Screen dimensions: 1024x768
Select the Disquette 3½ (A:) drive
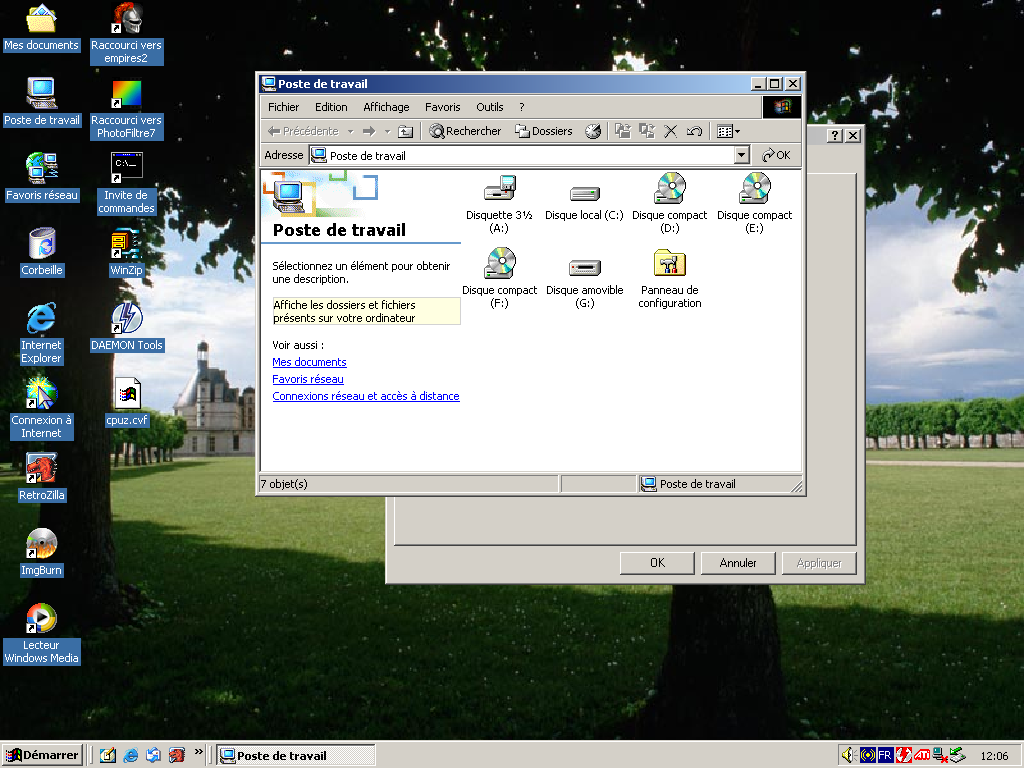[499, 189]
